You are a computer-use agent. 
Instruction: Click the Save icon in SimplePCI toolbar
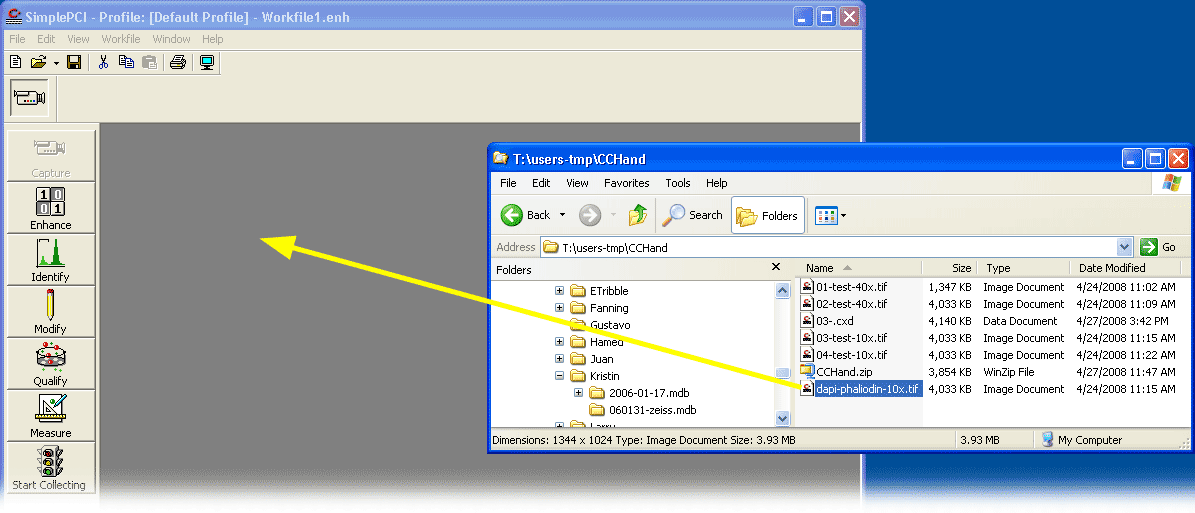pos(74,62)
